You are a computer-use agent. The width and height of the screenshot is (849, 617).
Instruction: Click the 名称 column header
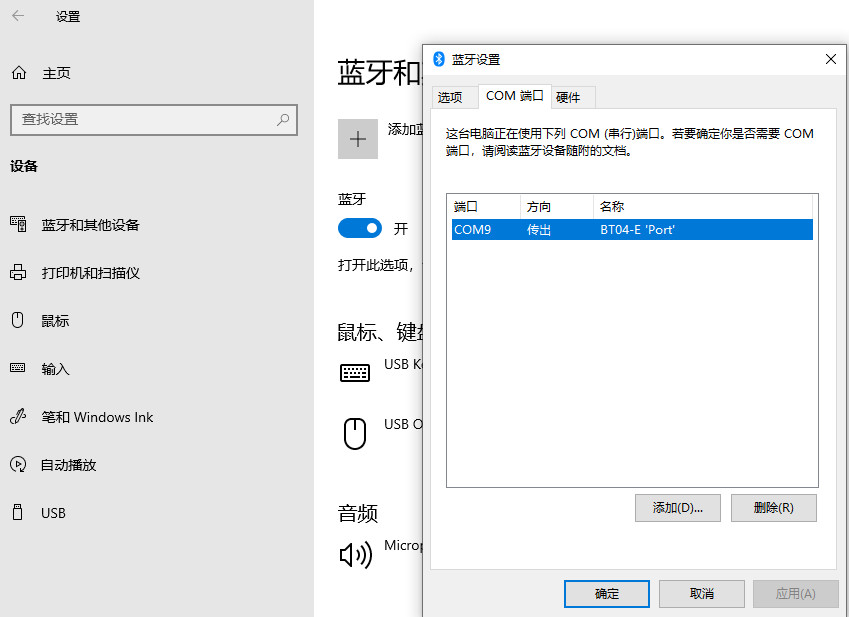pyautogui.click(x=703, y=206)
